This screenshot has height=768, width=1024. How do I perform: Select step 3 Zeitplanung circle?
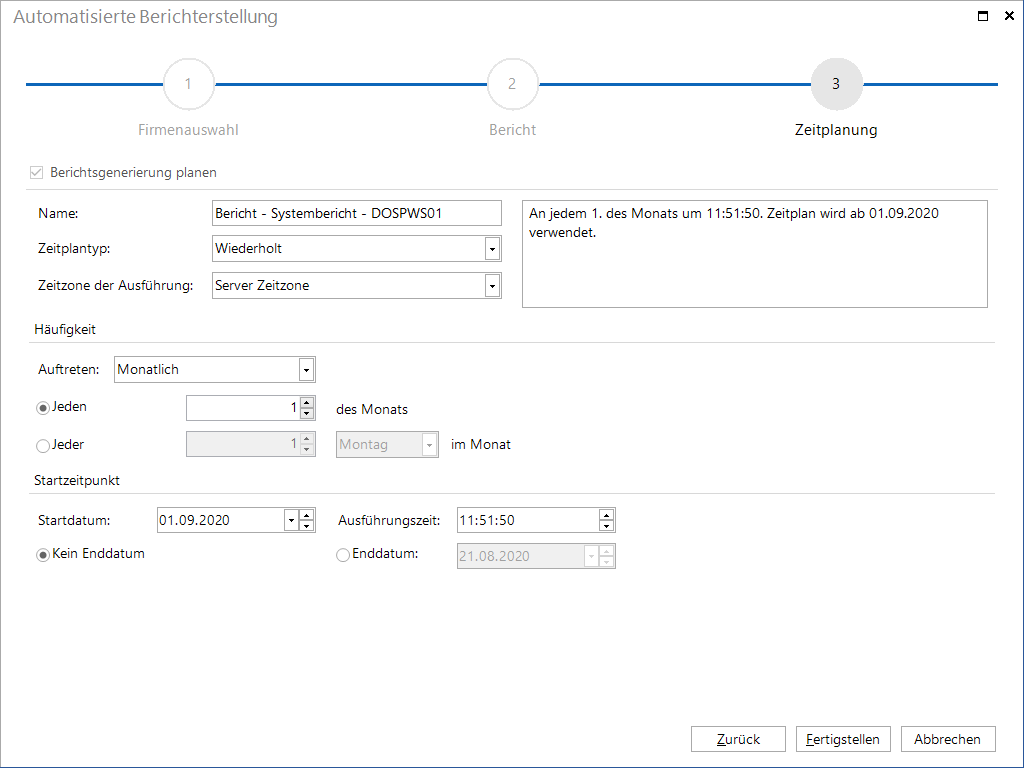tap(837, 84)
